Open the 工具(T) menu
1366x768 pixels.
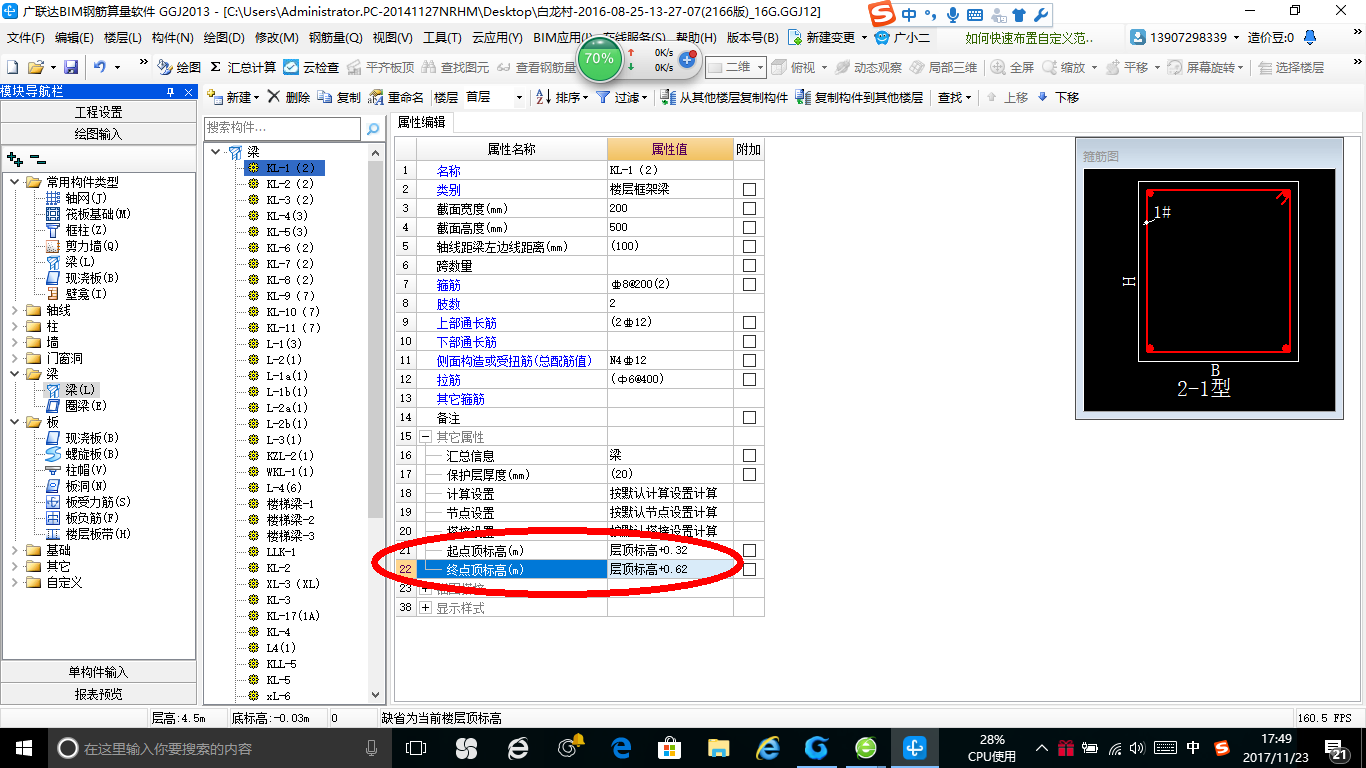click(442, 37)
